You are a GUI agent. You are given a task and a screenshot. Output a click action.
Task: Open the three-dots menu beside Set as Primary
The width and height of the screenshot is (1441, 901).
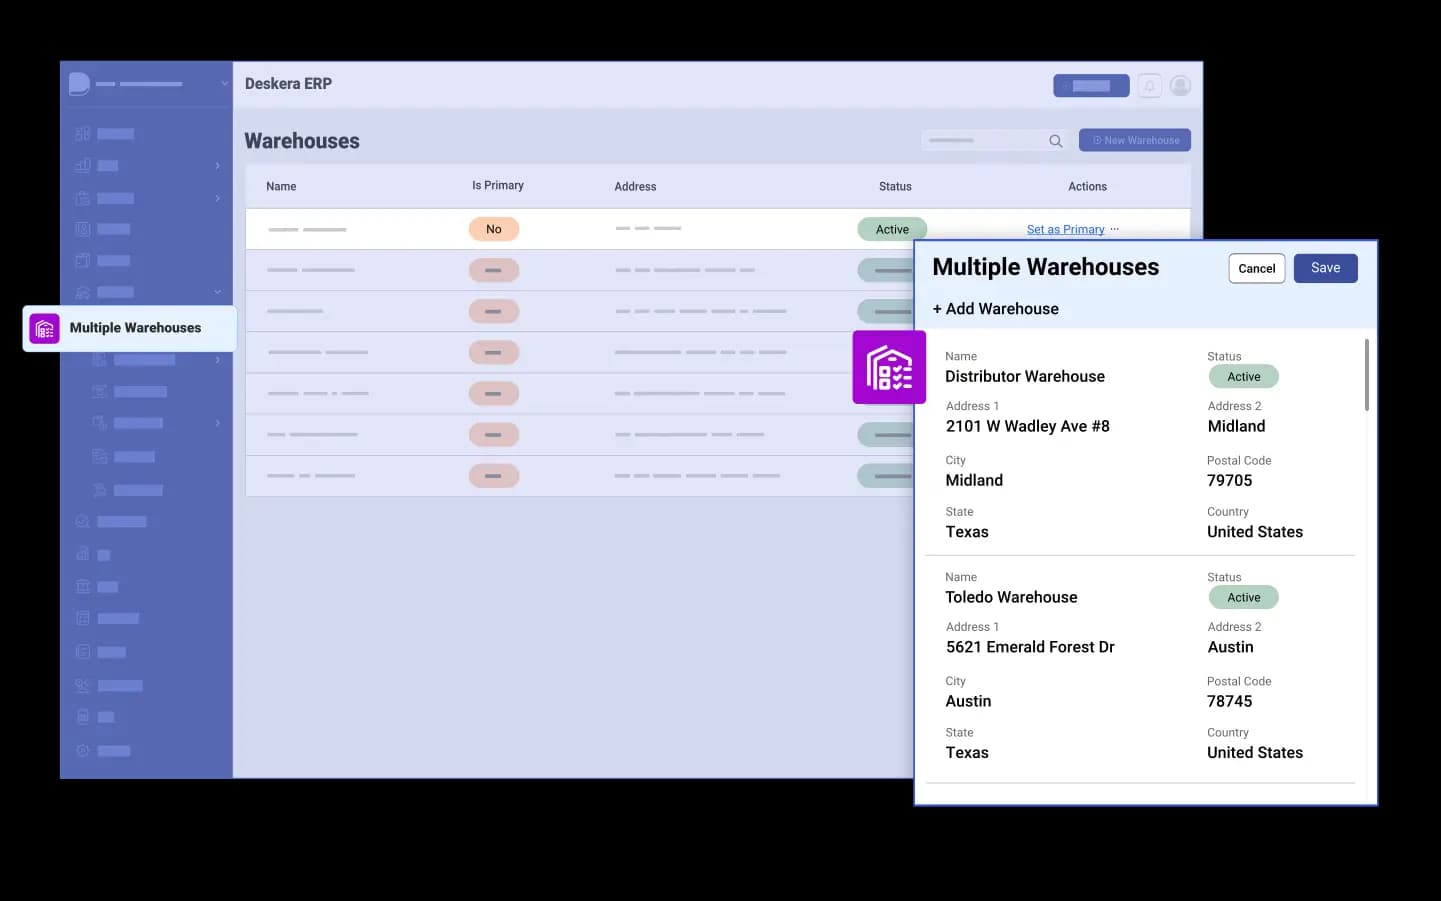(1115, 229)
